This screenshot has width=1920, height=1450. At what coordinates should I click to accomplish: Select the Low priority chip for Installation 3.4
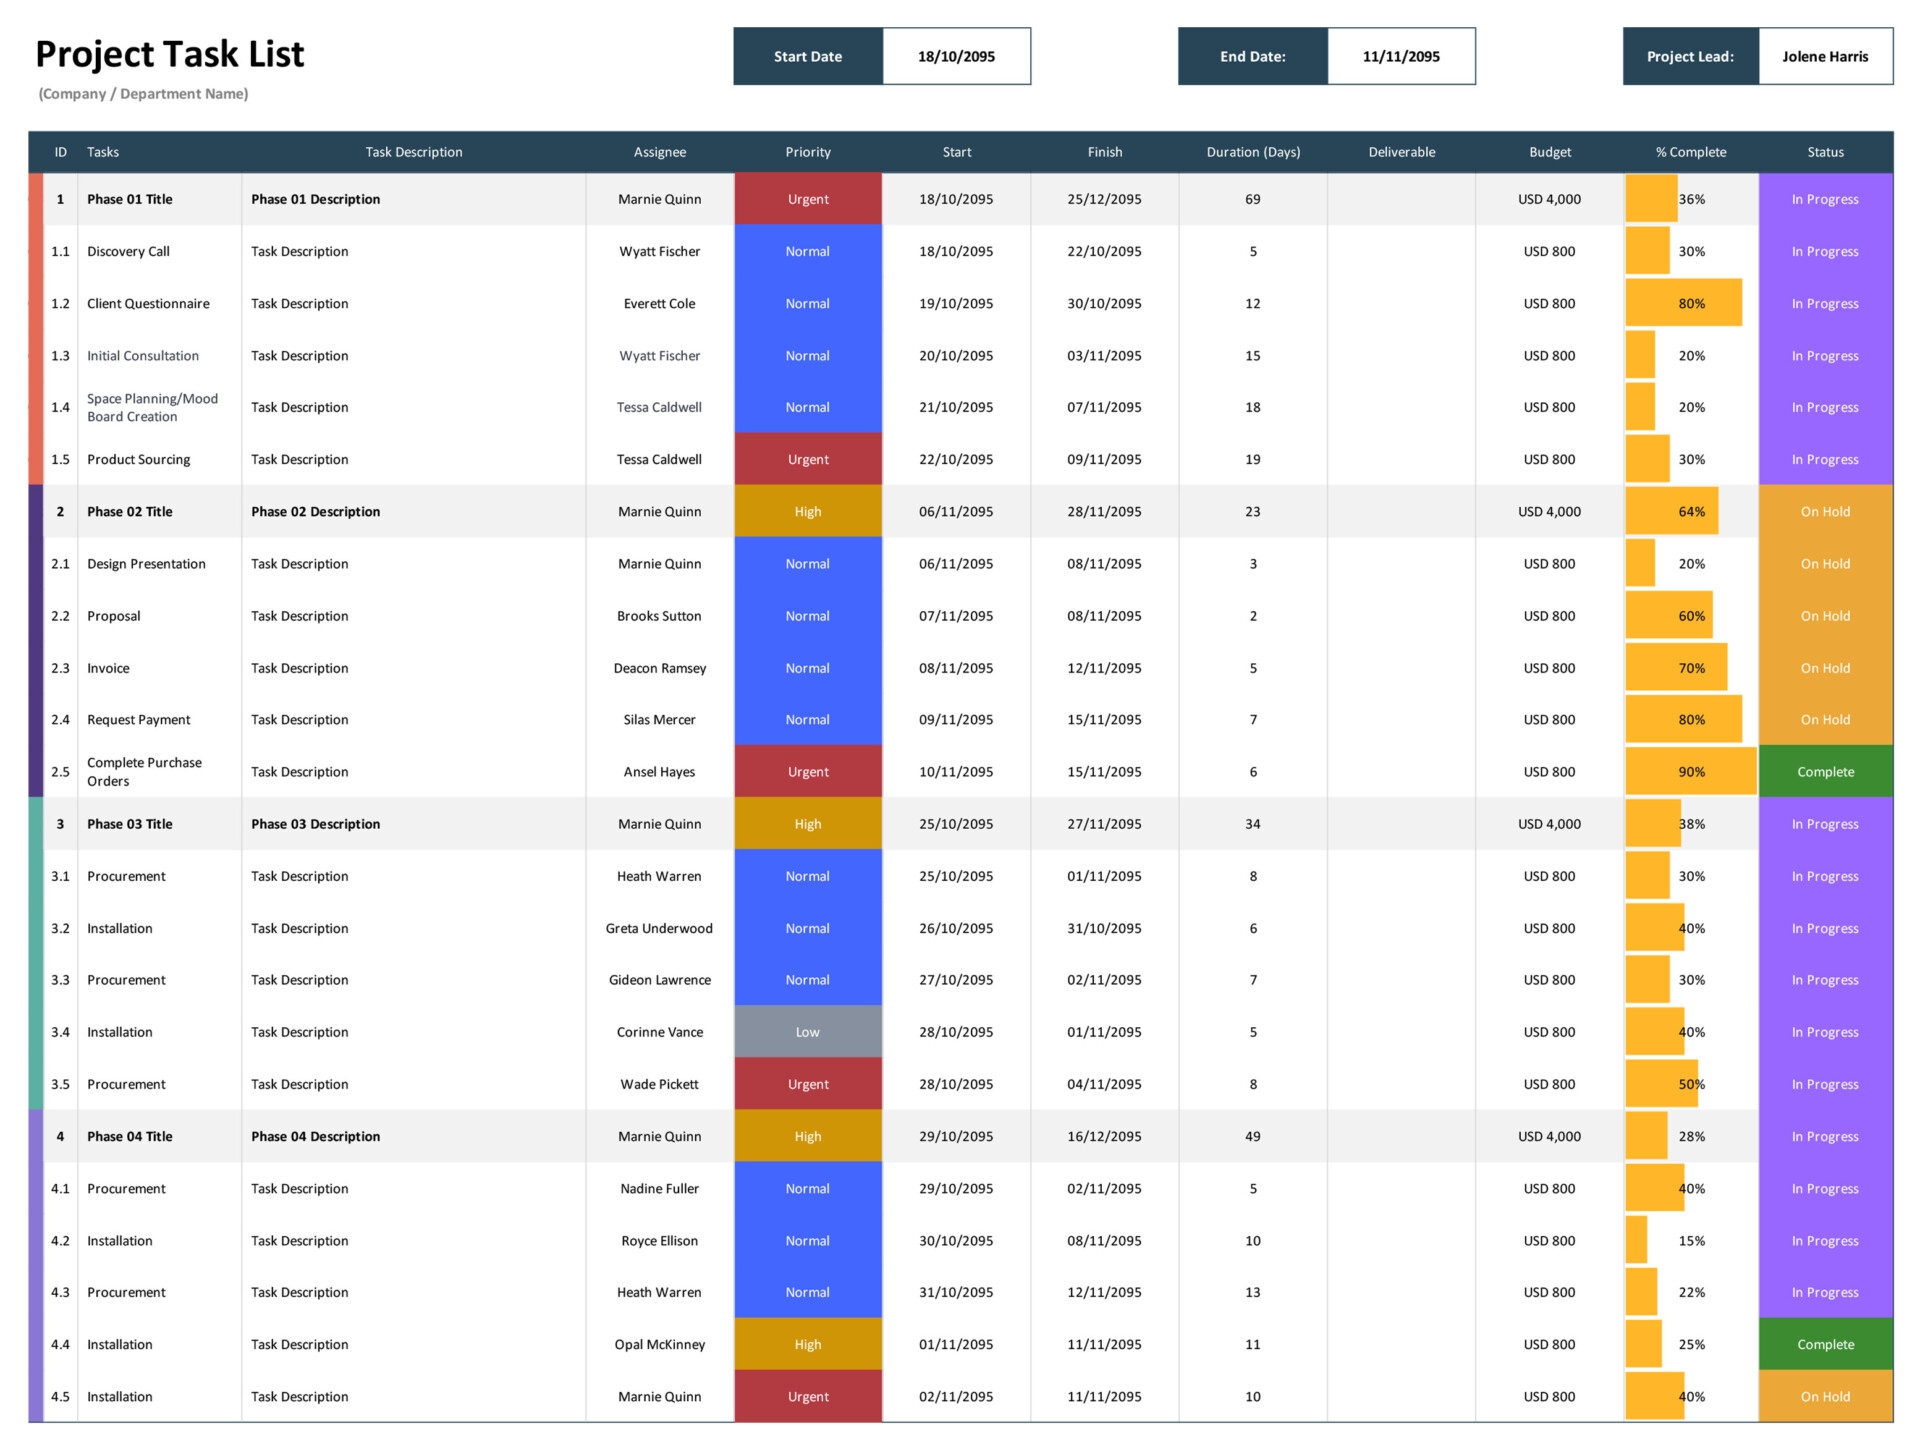(807, 1031)
